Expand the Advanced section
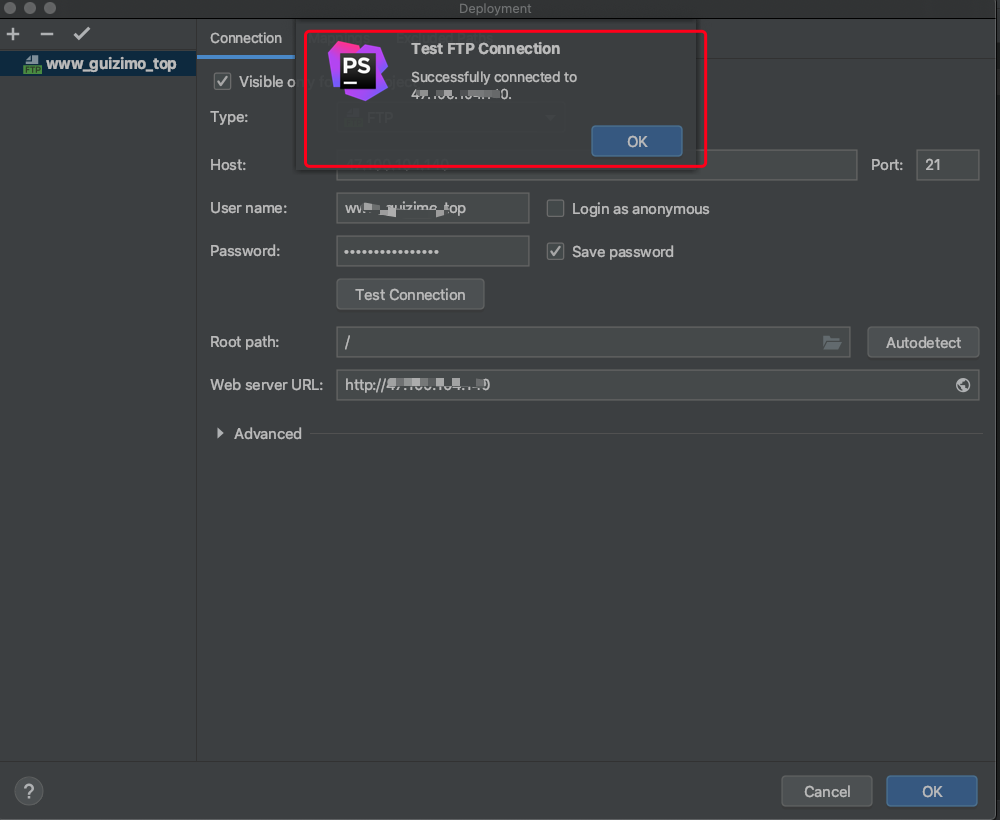The image size is (1000, 820). point(220,434)
